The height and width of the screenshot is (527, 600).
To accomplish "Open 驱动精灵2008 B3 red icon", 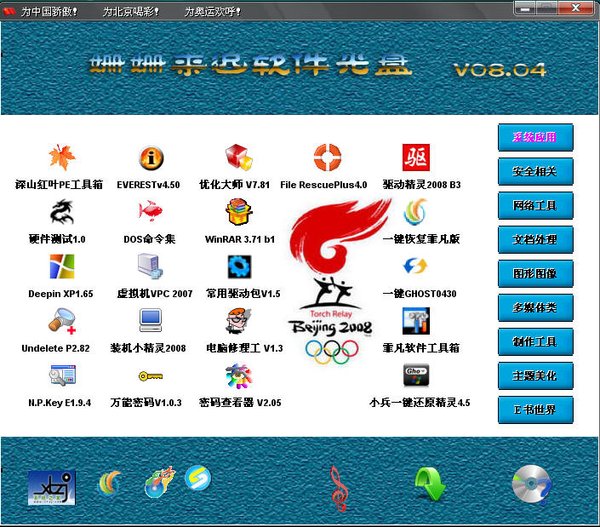I will coord(416,157).
